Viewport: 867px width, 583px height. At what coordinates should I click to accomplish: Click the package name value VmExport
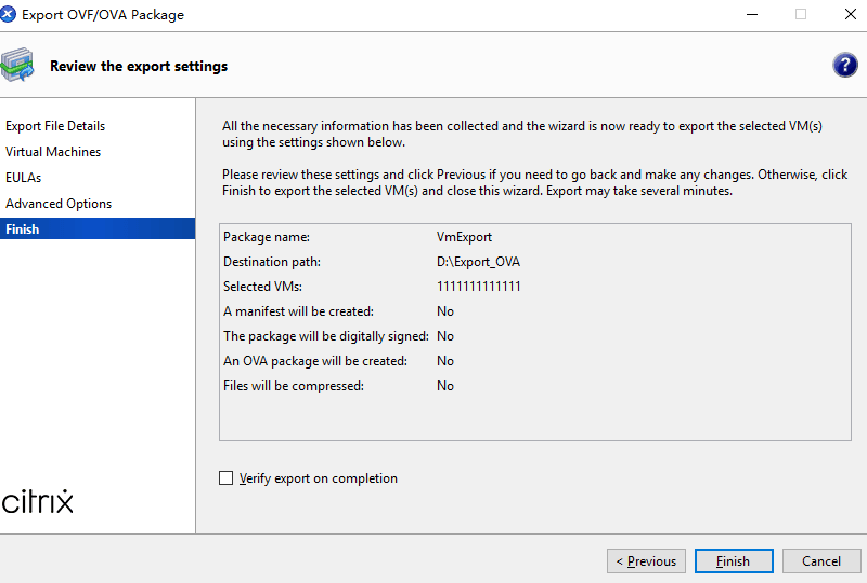(464, 237)
